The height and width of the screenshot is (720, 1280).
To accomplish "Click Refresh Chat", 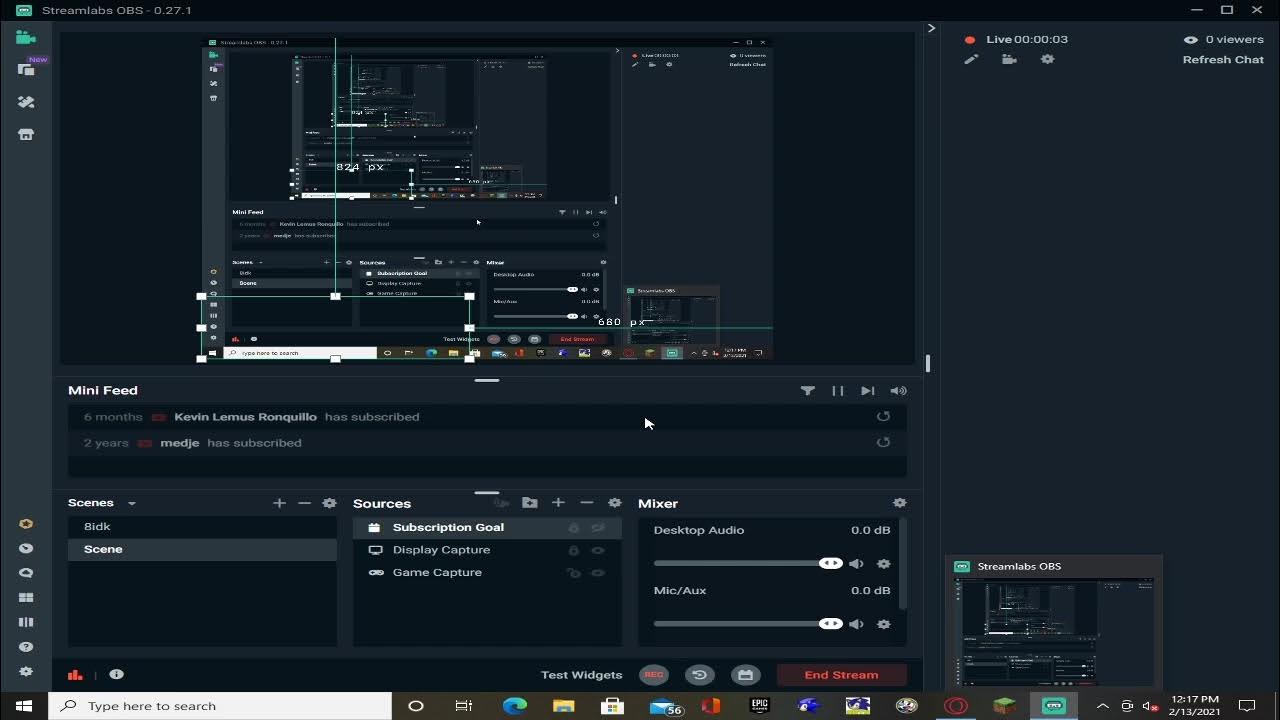I will tap(1223, 60).
